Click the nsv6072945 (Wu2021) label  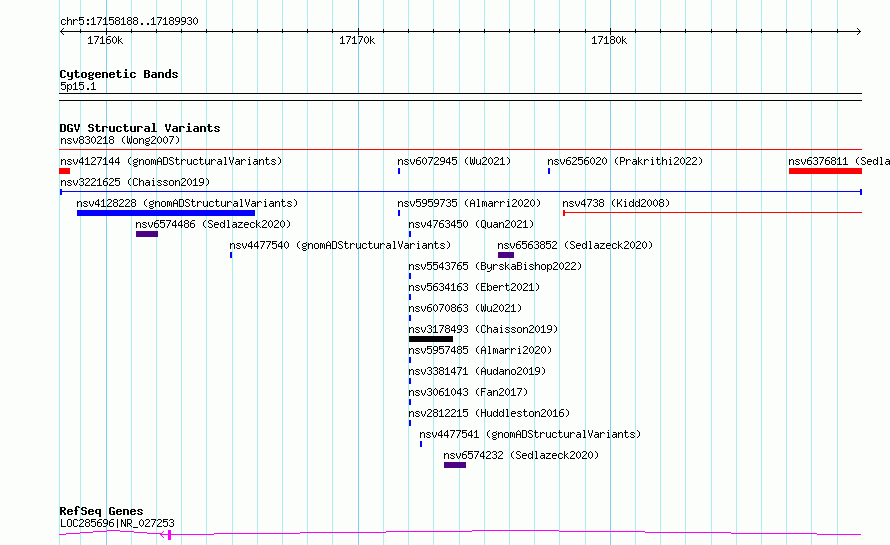pyautogui.click(x=454, y=161)
